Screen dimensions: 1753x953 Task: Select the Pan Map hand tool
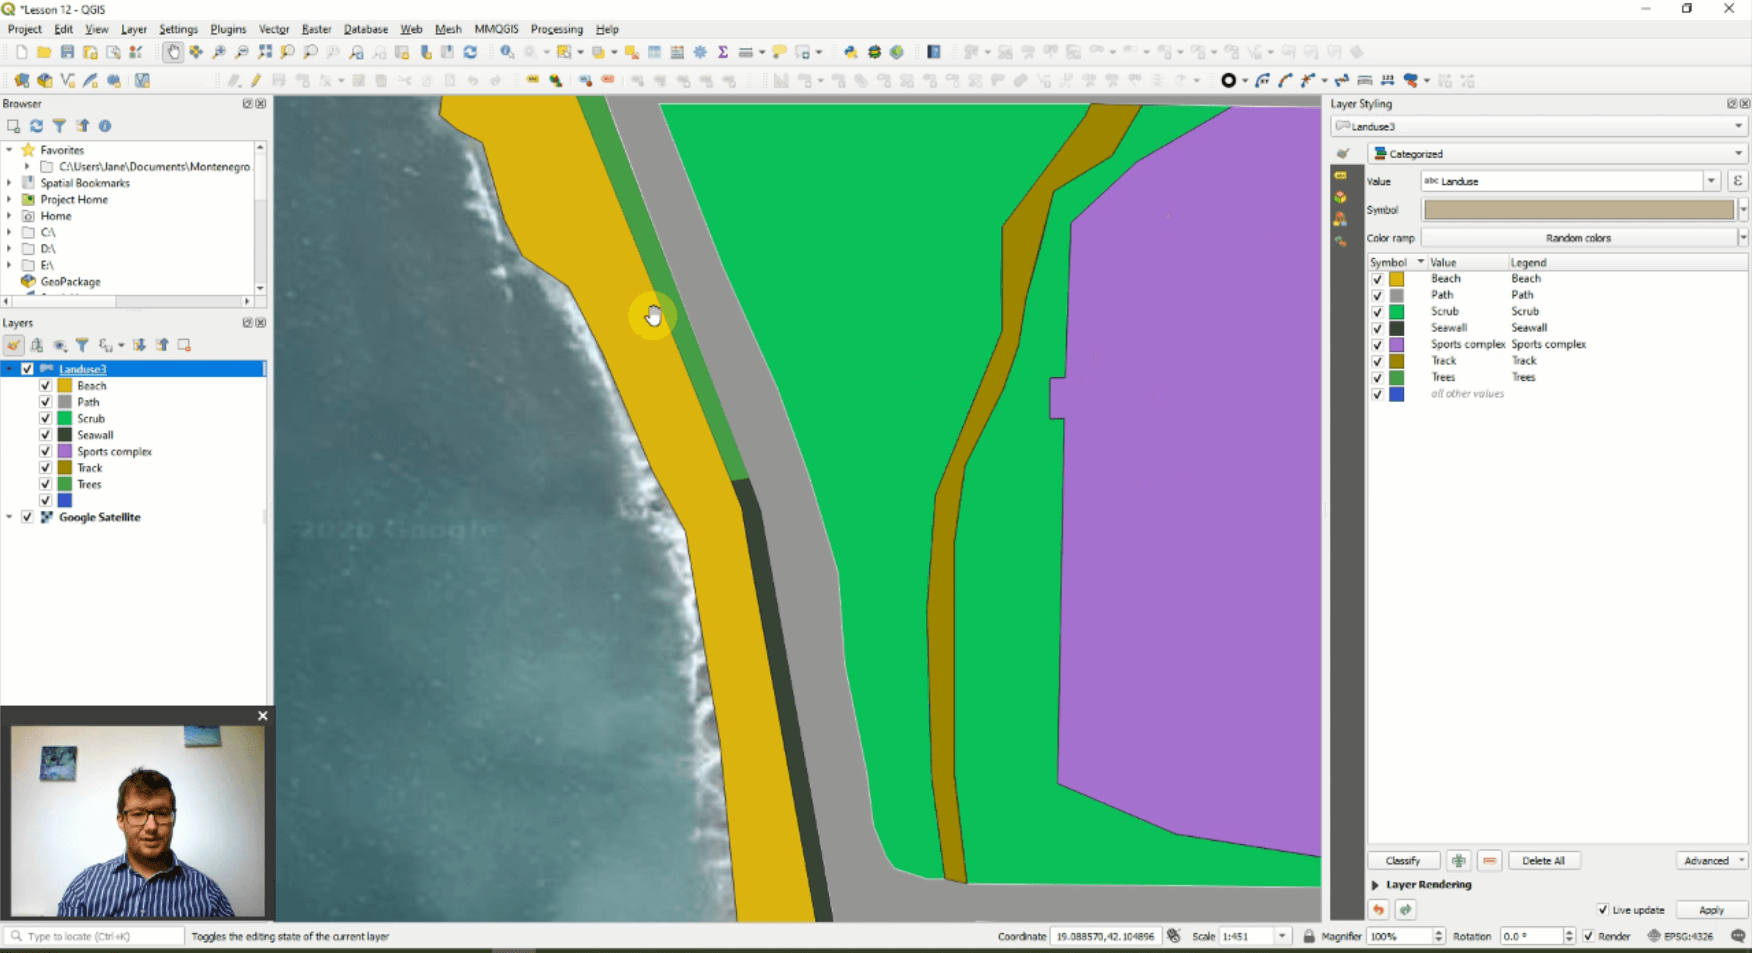[x=173, y=52]
